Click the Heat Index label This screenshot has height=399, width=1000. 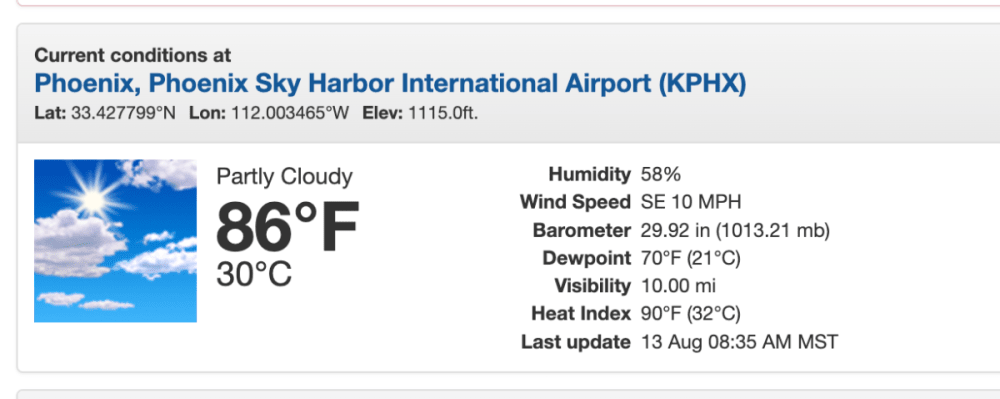[581, 314]
